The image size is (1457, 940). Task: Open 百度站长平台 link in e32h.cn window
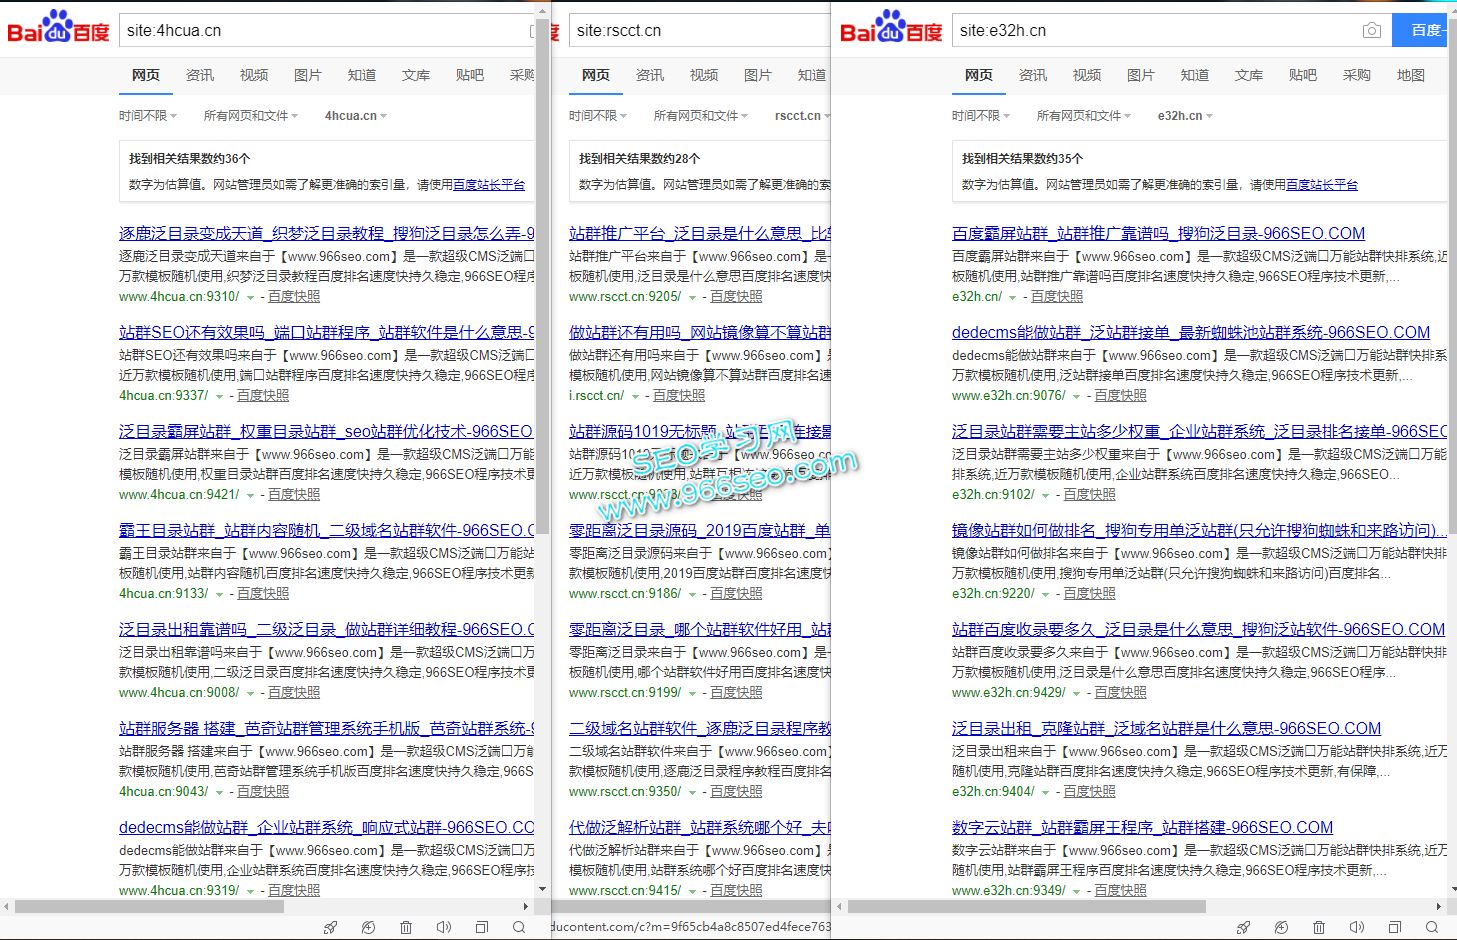(1322, 185)
